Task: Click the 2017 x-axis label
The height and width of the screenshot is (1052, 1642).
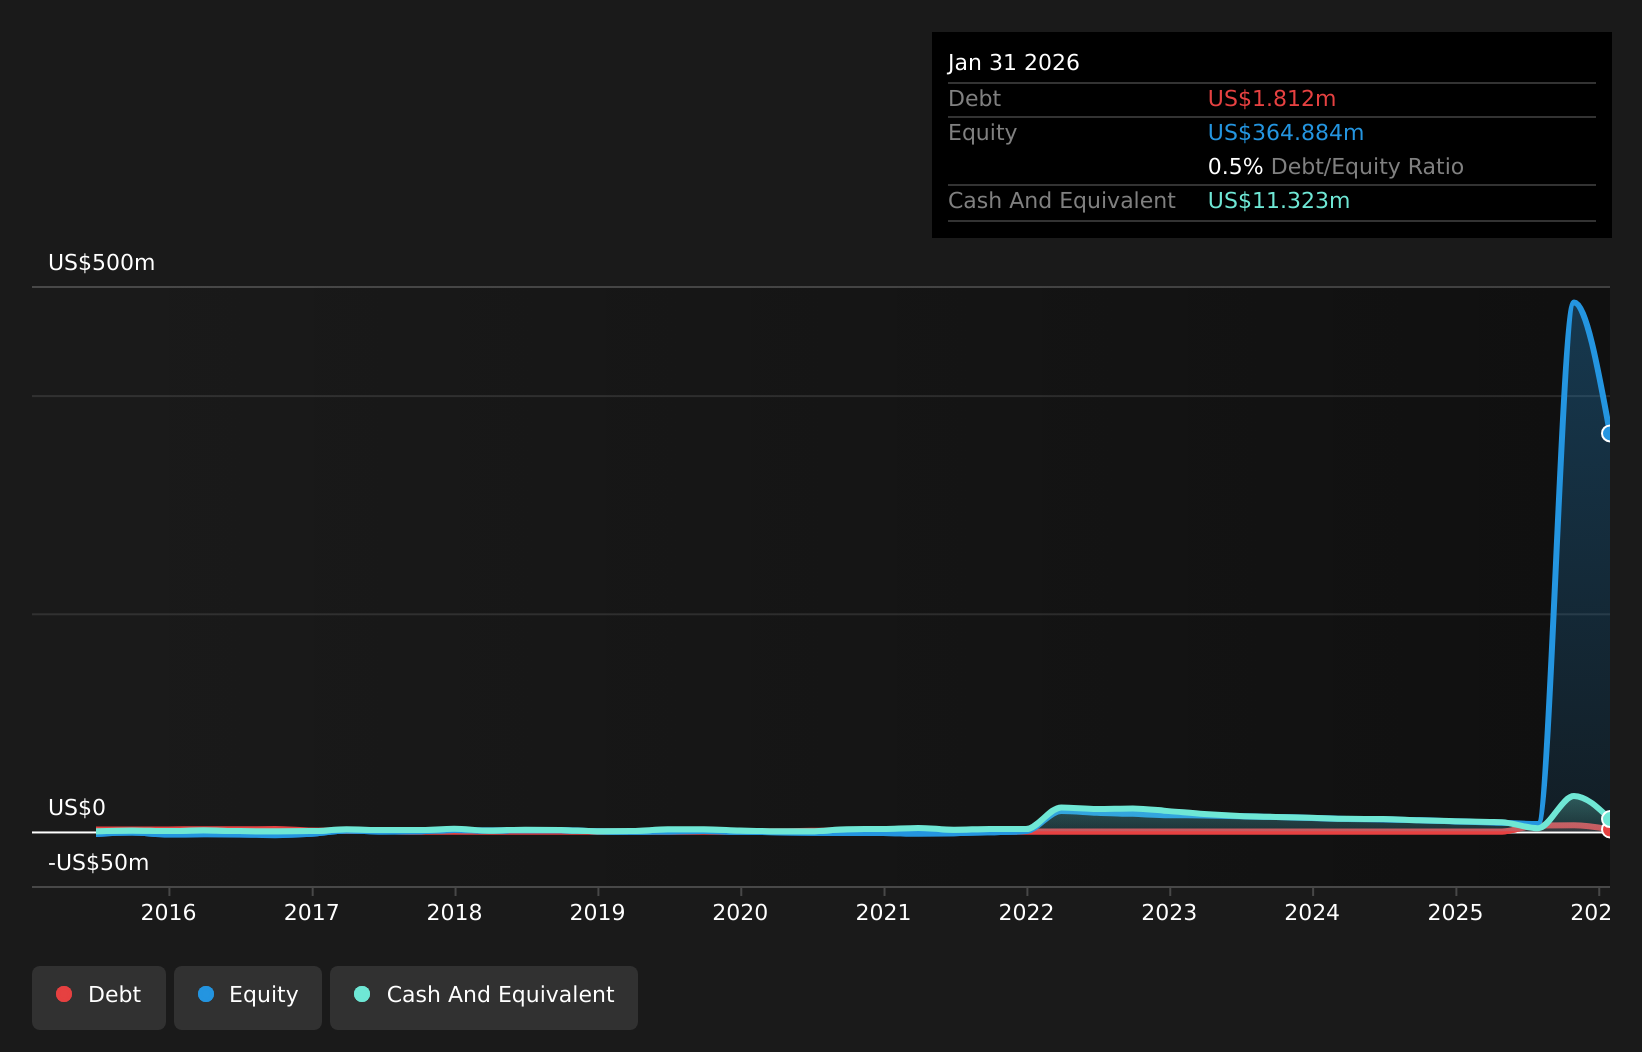Action: [312, 913]
